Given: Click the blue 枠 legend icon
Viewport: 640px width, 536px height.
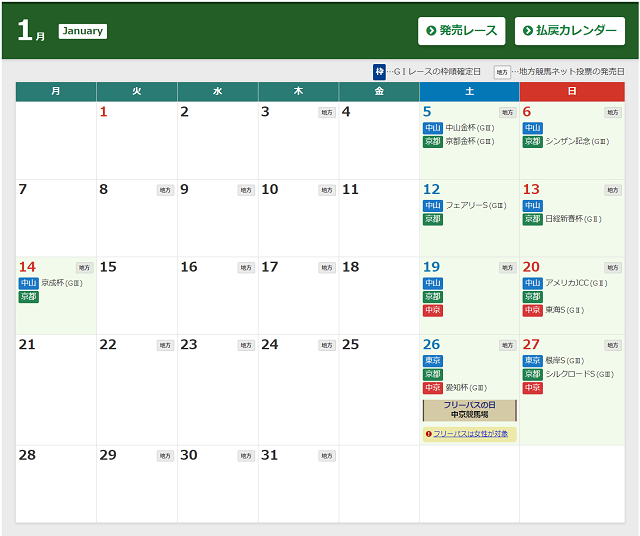Looking at the screenshot, I should click(x=379, y=72).
